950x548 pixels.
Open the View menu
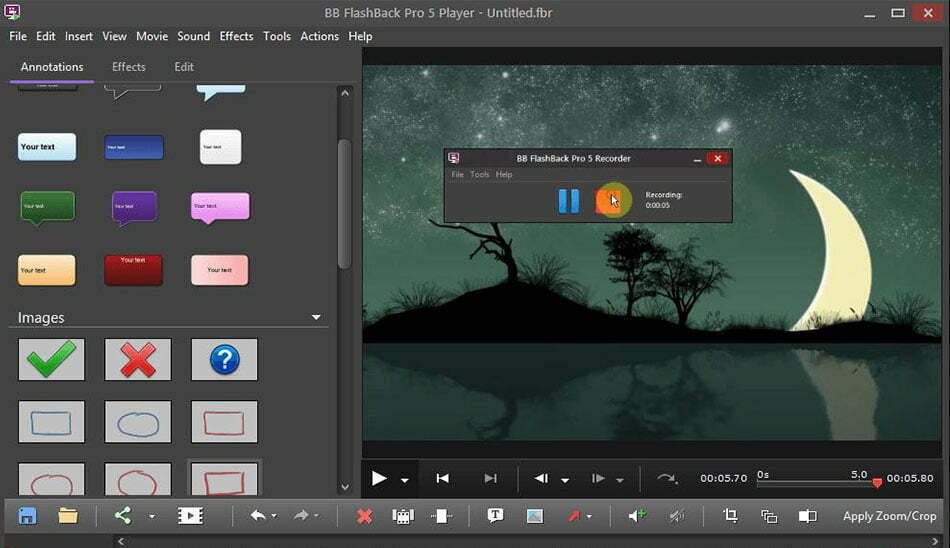(114, 36)
